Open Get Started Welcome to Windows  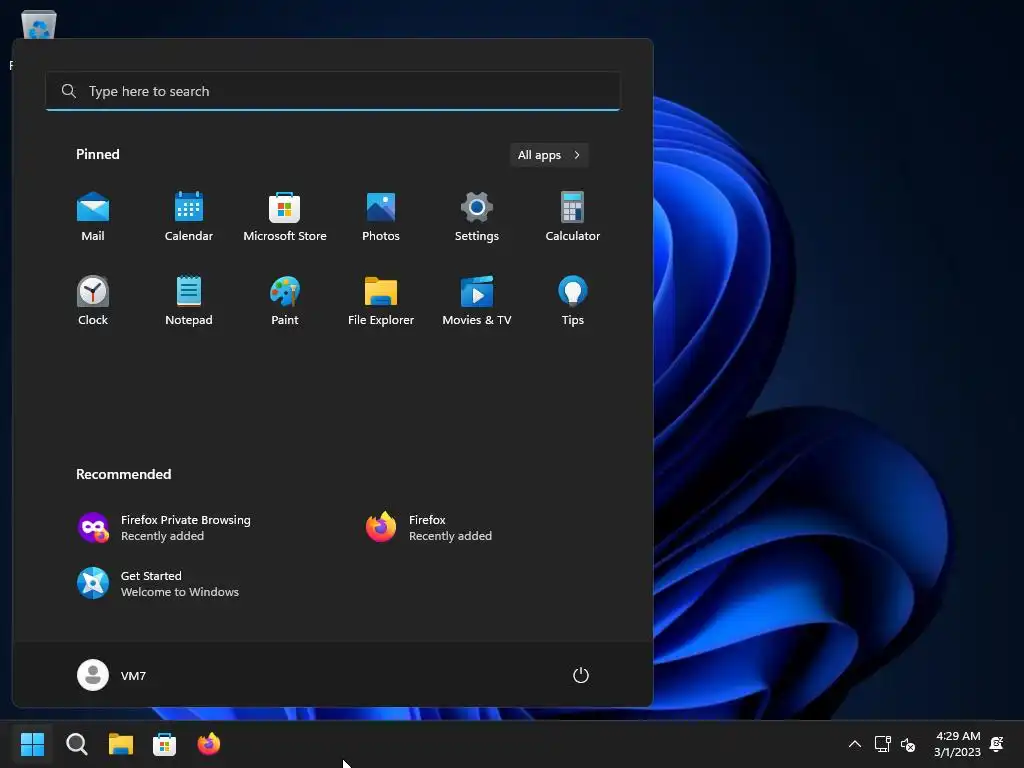158,584
